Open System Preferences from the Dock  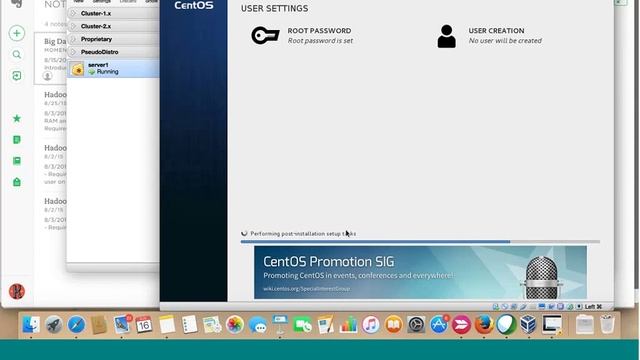[x=416, y=325]
